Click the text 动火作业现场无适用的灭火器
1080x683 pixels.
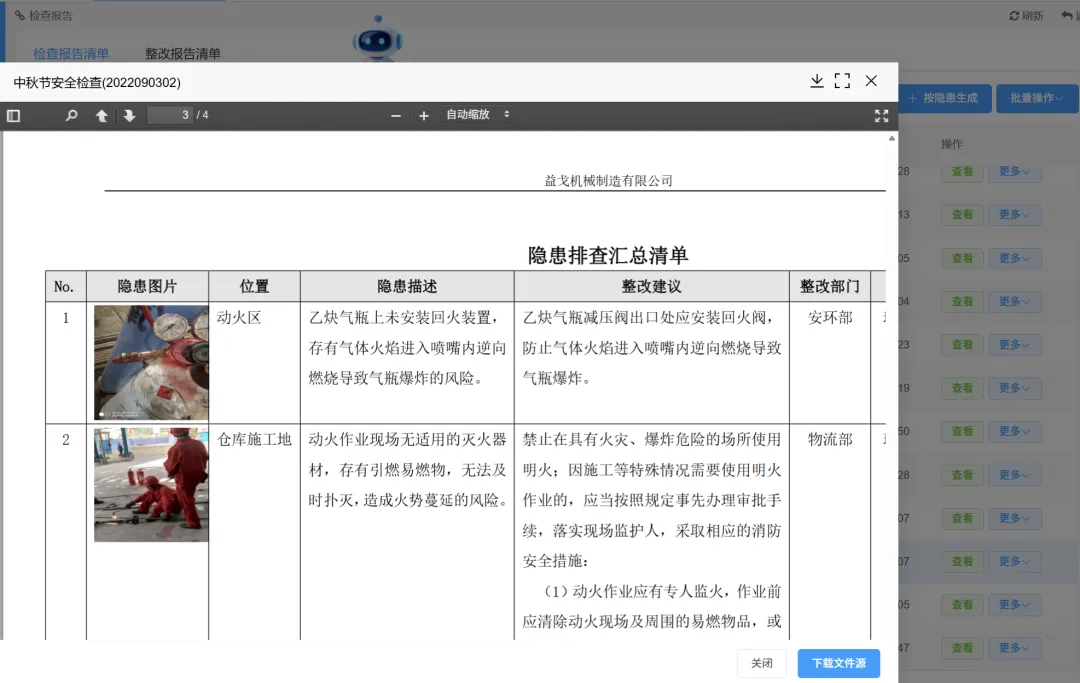click(x=407, y=439)
